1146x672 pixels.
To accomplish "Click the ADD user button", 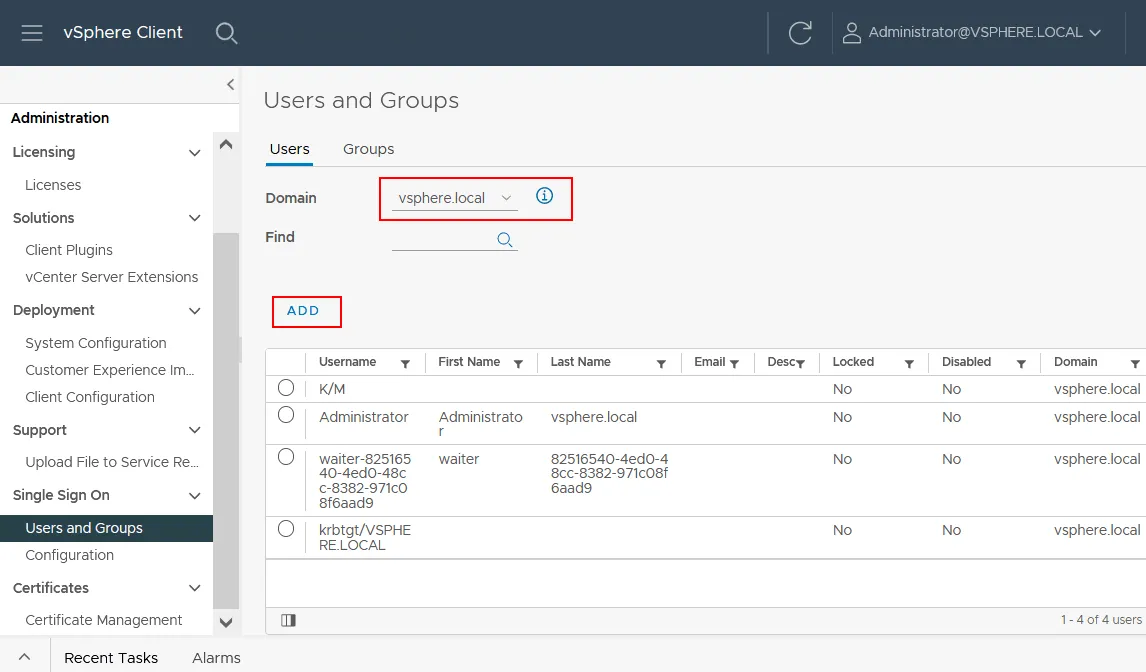I will click(304, 311).
